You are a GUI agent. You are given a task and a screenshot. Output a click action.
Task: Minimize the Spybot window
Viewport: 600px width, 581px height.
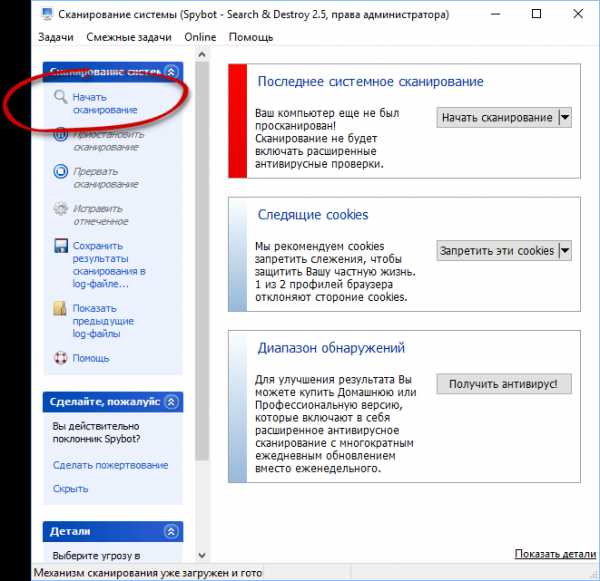coord(496,14)
